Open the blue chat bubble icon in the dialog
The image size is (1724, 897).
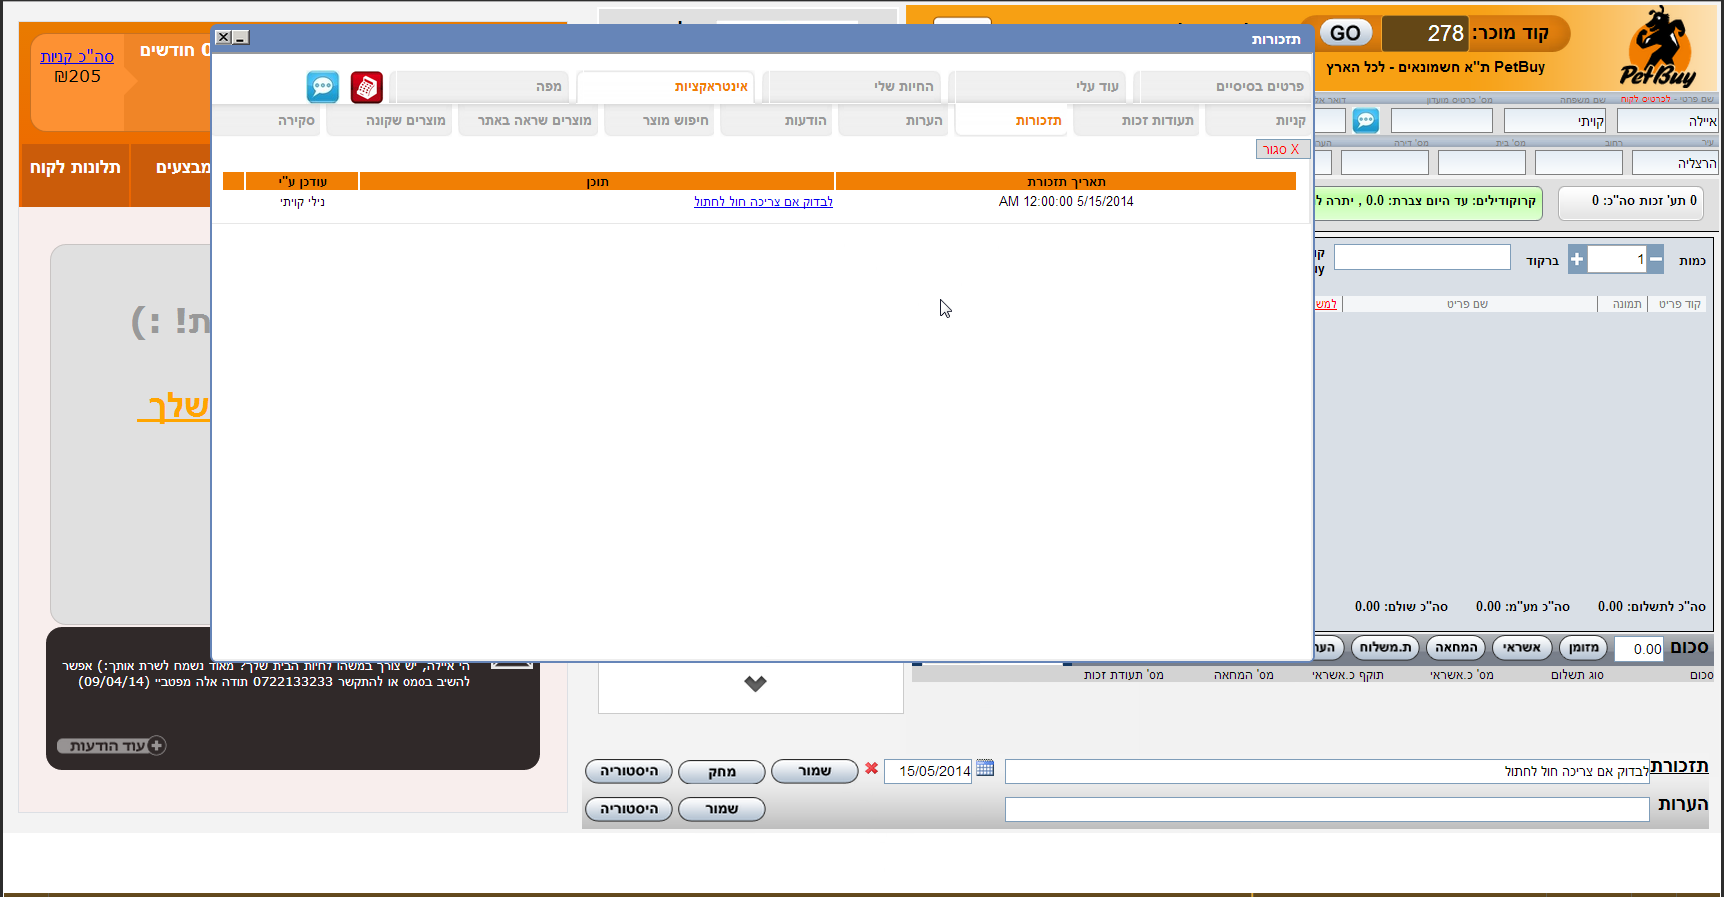pyautogui.click(x=323, y=87)
